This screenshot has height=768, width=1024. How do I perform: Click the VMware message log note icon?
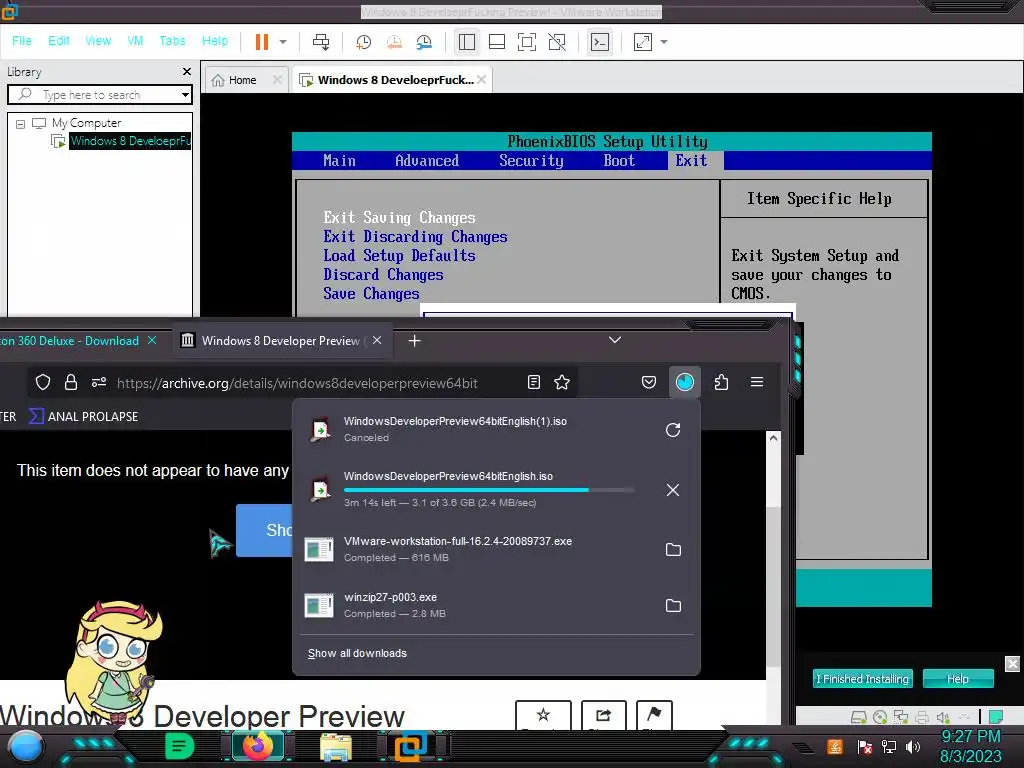pyautogui.click(x=995, y=717)
